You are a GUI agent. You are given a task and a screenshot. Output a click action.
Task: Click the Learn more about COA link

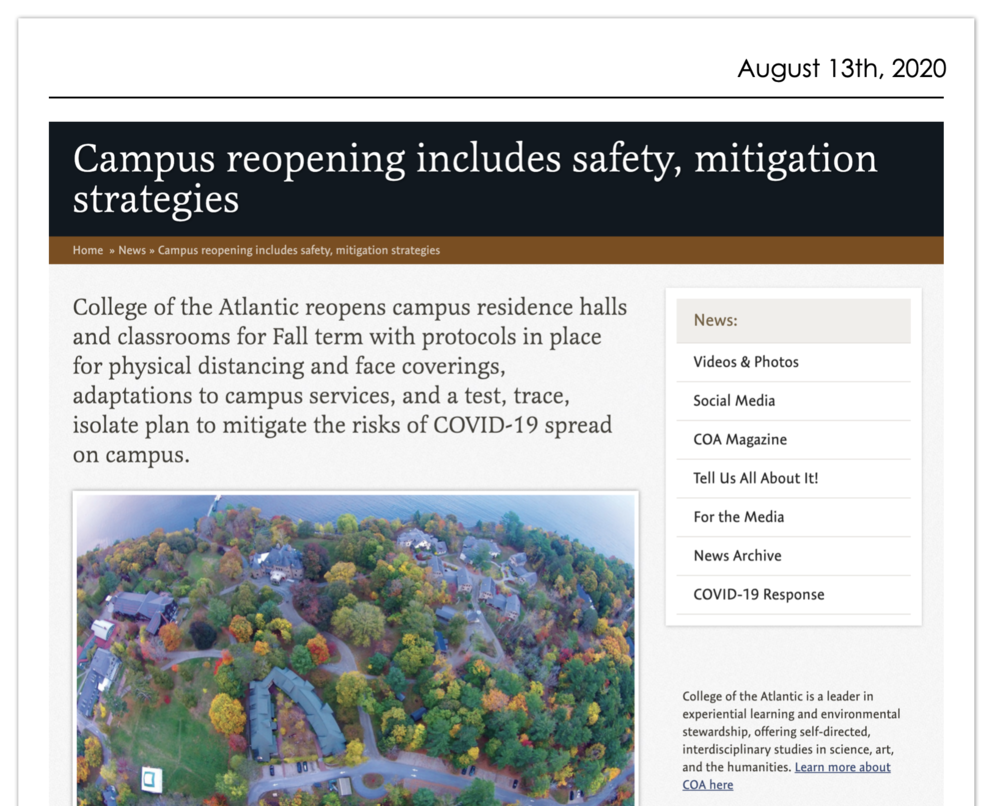pyautogui.click(x=842, y=768)
